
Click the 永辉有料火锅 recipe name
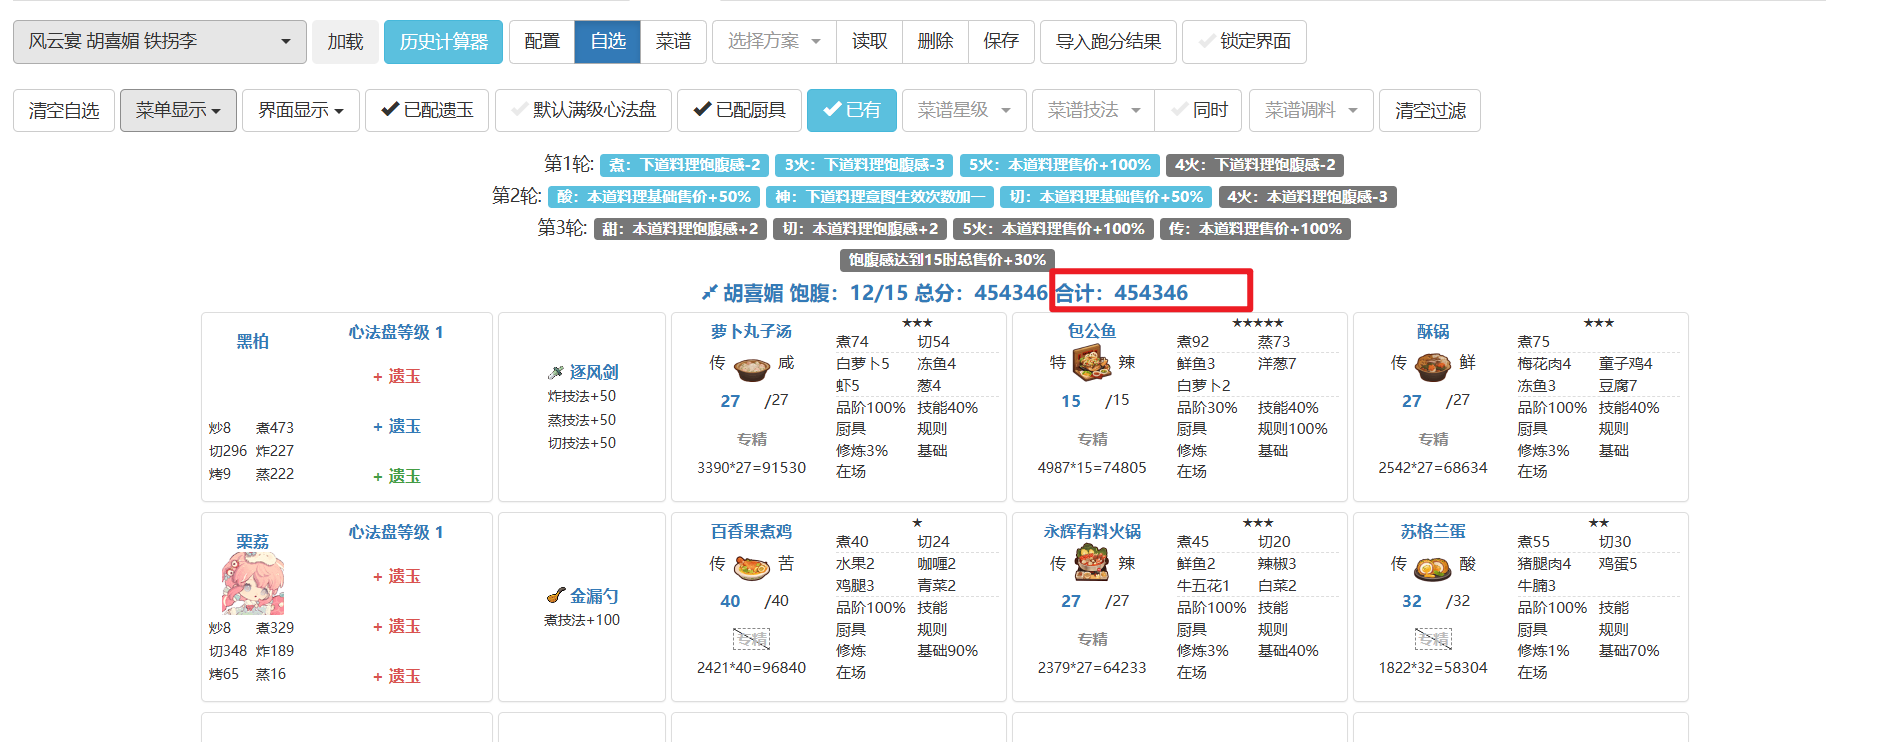point(1092,531)
